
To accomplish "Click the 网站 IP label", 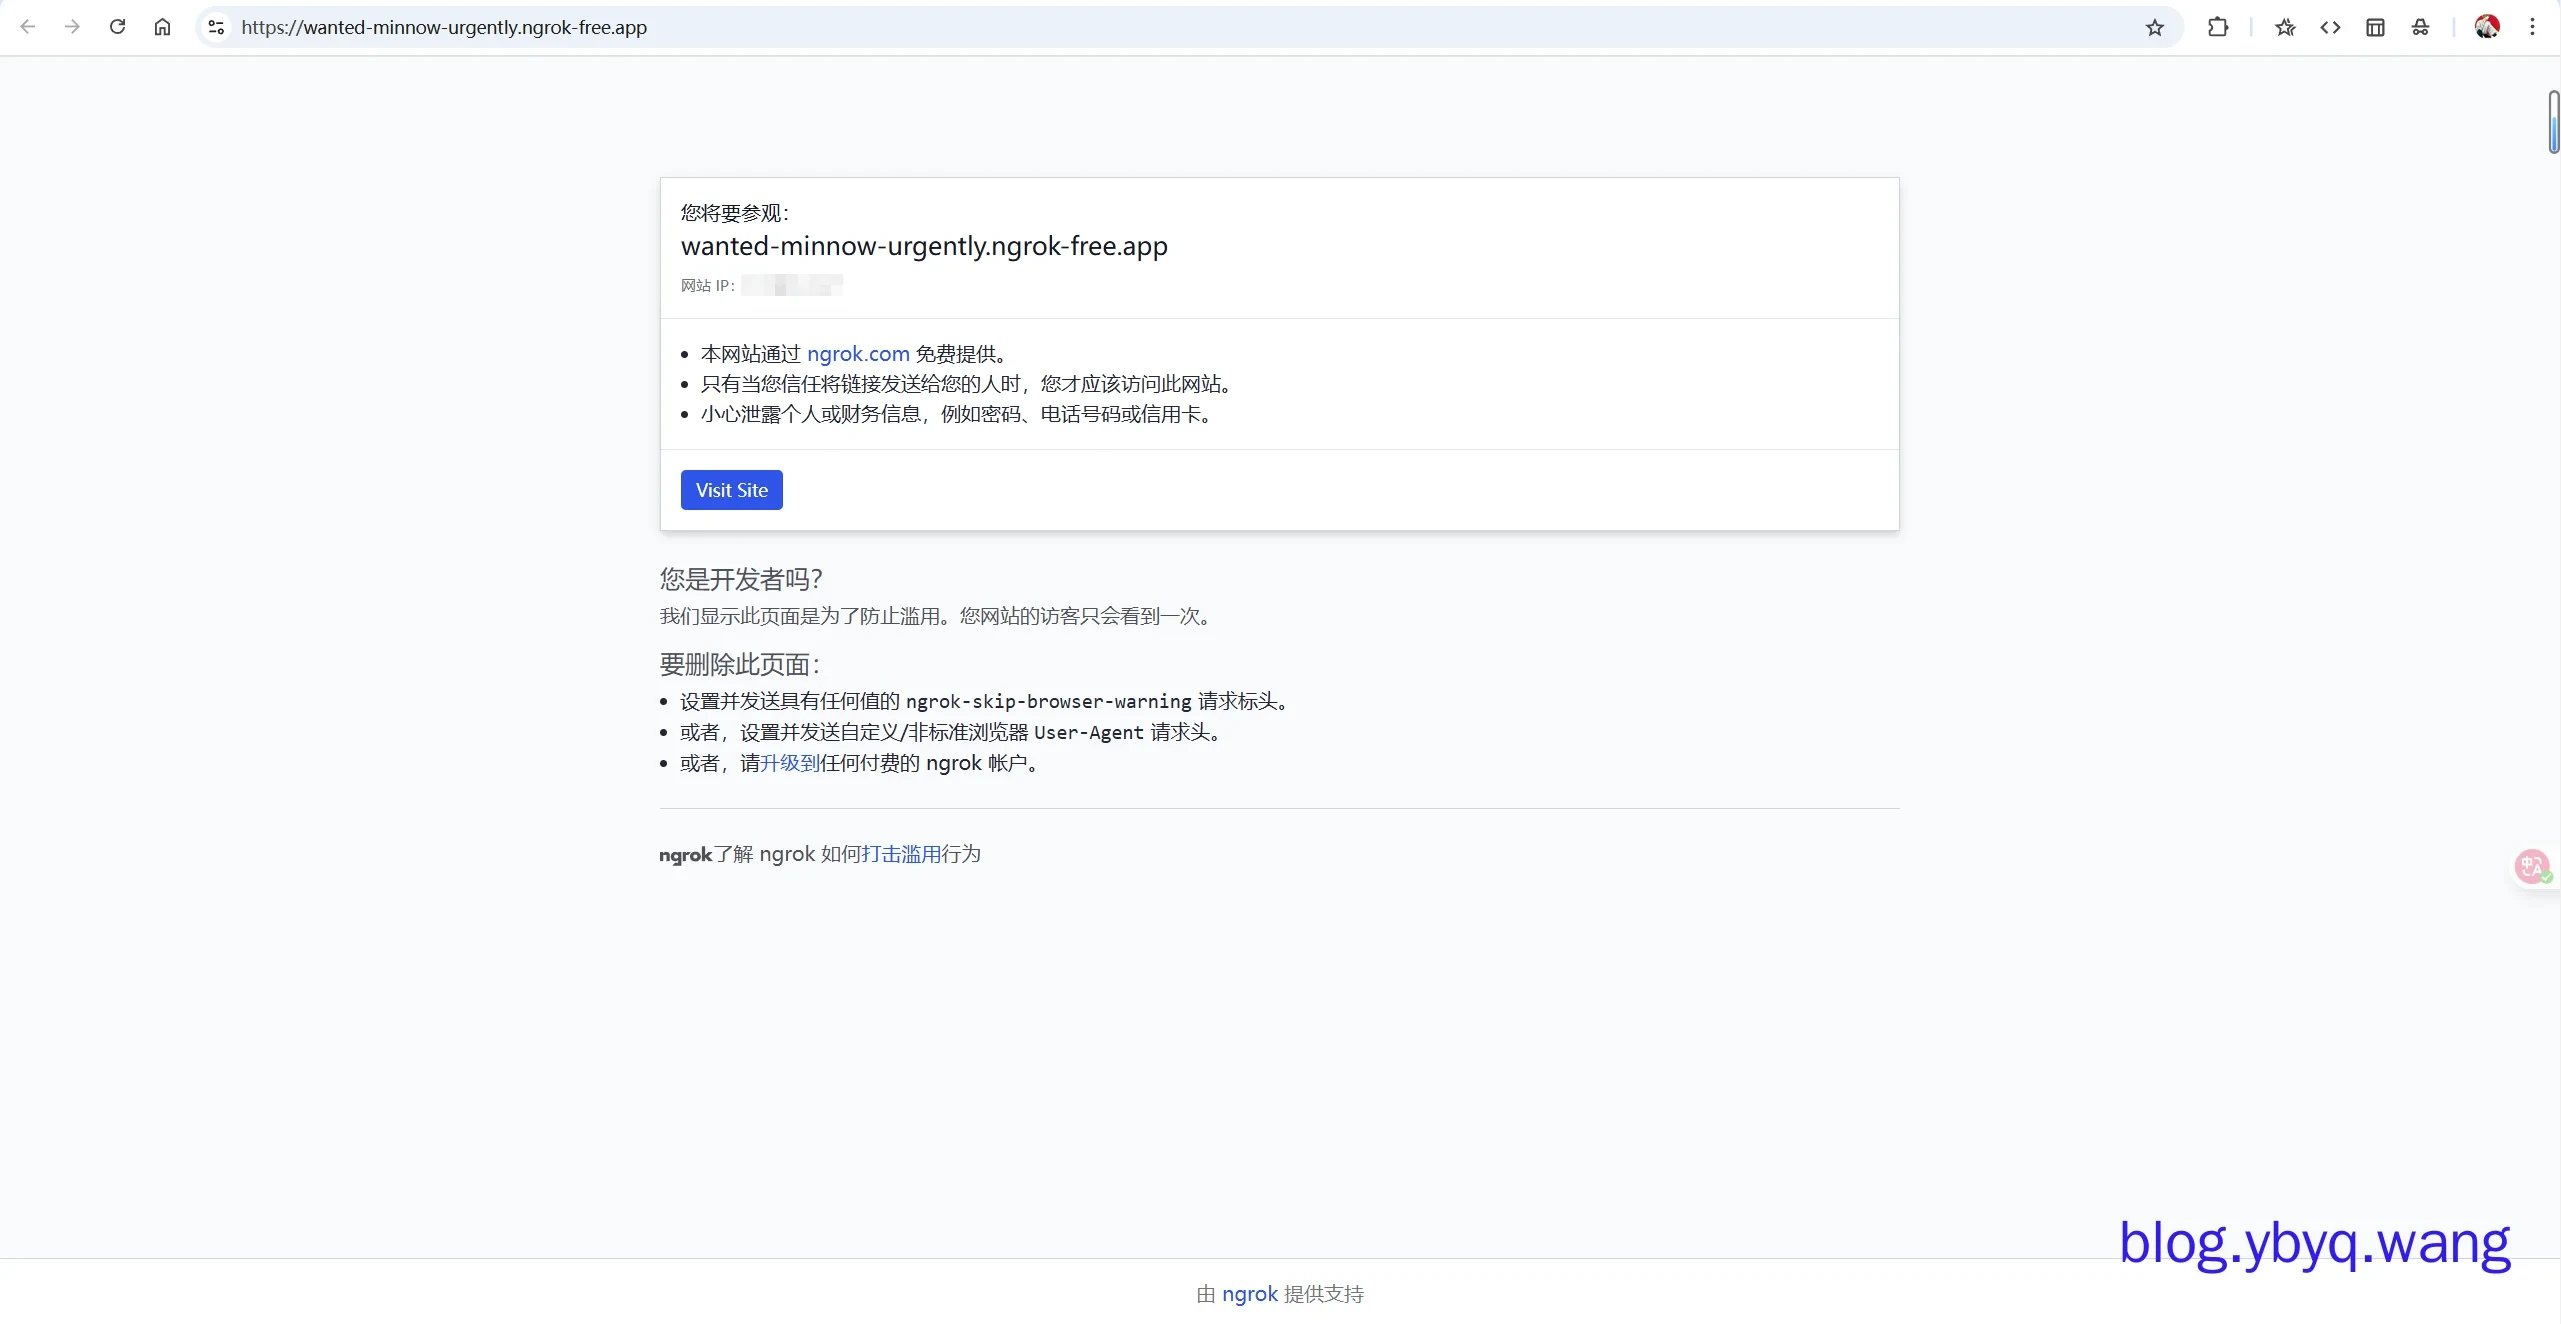I will point(708,286).
